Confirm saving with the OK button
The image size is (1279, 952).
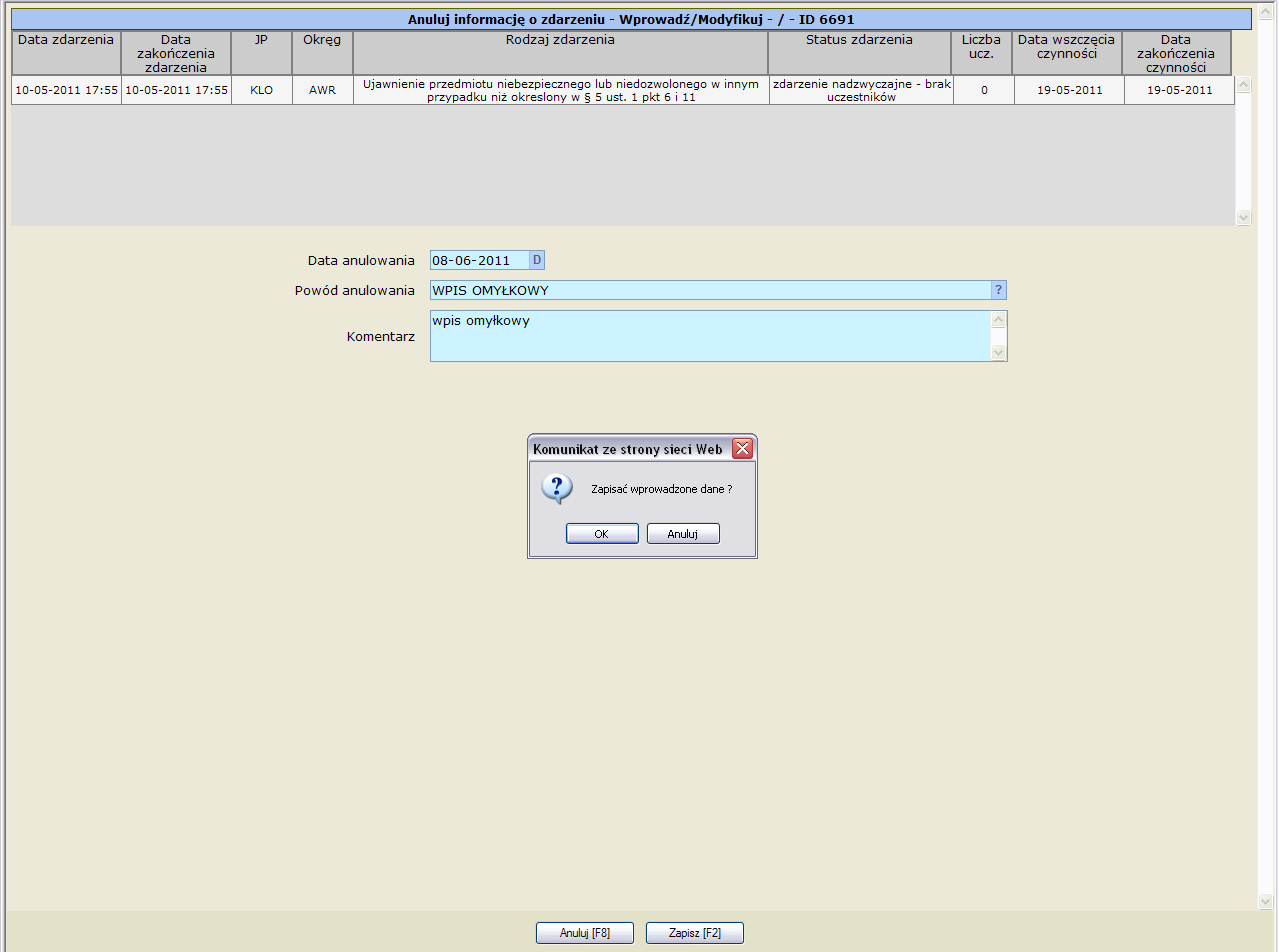click(602, 534)
